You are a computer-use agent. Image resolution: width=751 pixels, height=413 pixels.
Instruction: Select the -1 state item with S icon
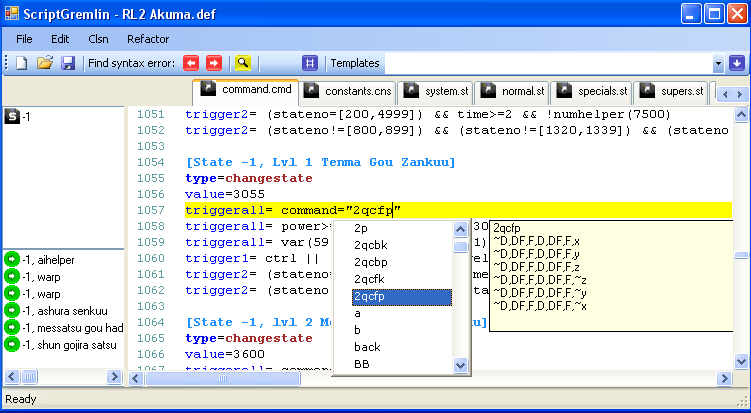click(x=17, y=116)
